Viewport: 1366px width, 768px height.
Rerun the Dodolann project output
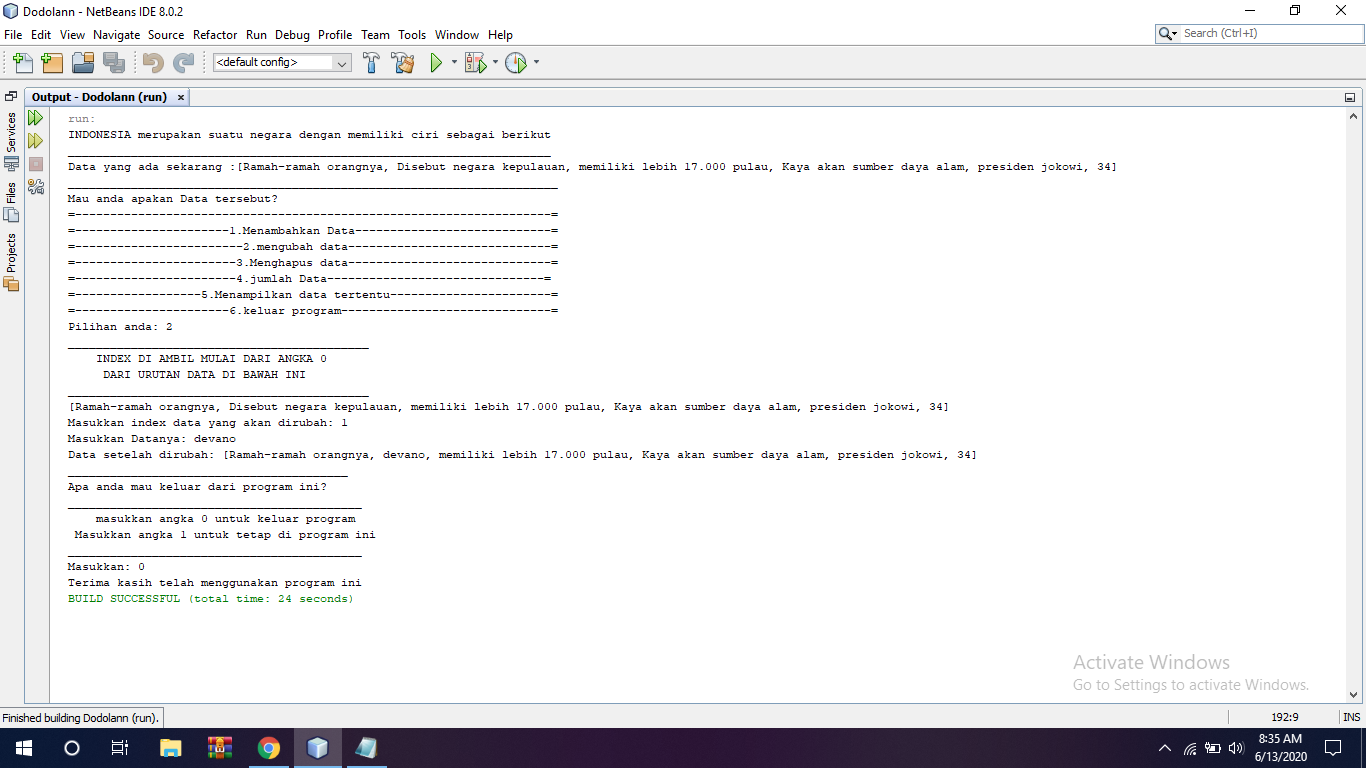tap(34, 117)
